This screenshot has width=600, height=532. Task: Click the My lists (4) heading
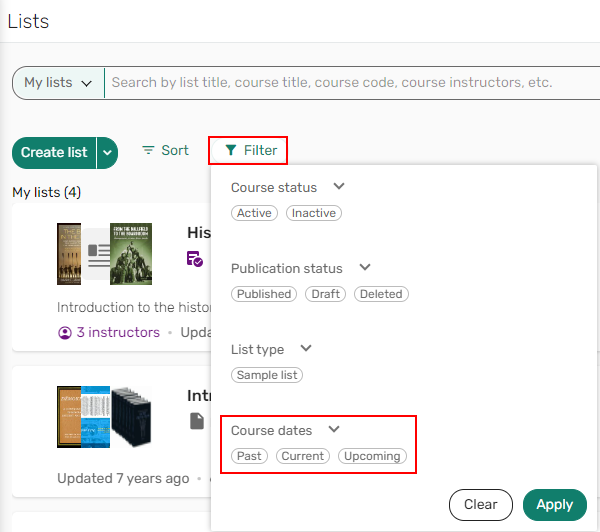click(47, 192)
